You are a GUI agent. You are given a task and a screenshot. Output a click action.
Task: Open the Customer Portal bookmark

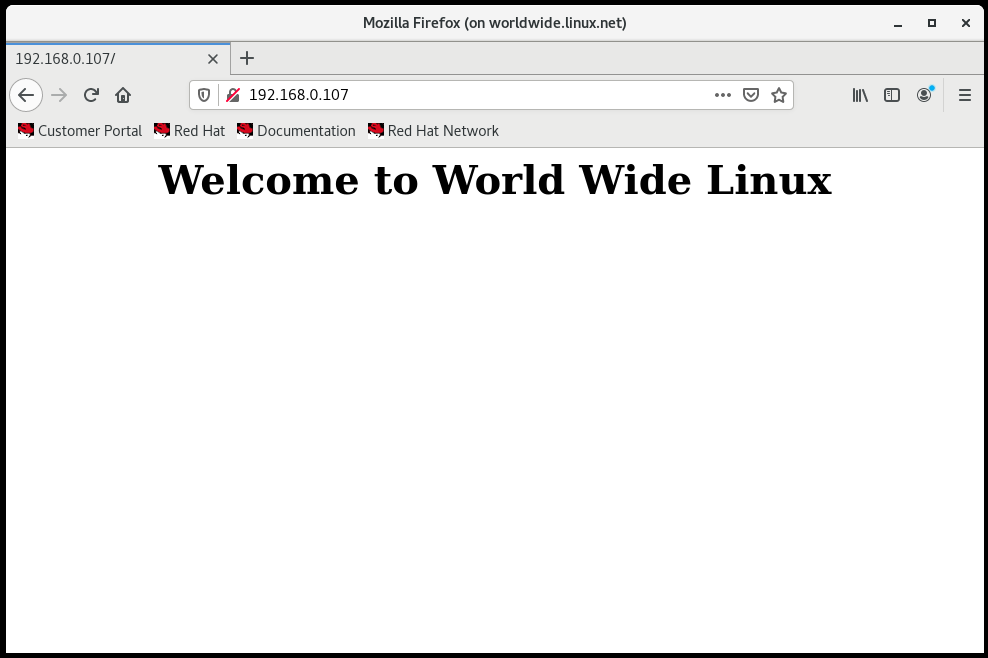[x=79, y=131]
